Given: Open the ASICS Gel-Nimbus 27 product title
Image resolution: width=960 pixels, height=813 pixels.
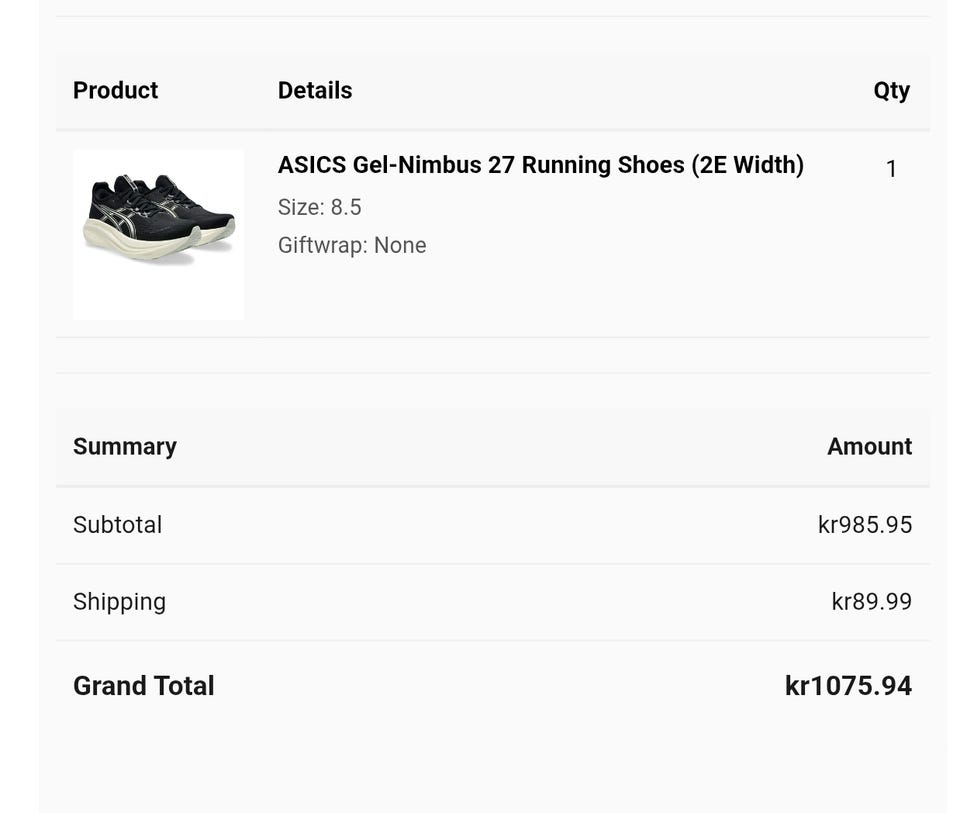Looking at the screenshot, I should (541, 165).
